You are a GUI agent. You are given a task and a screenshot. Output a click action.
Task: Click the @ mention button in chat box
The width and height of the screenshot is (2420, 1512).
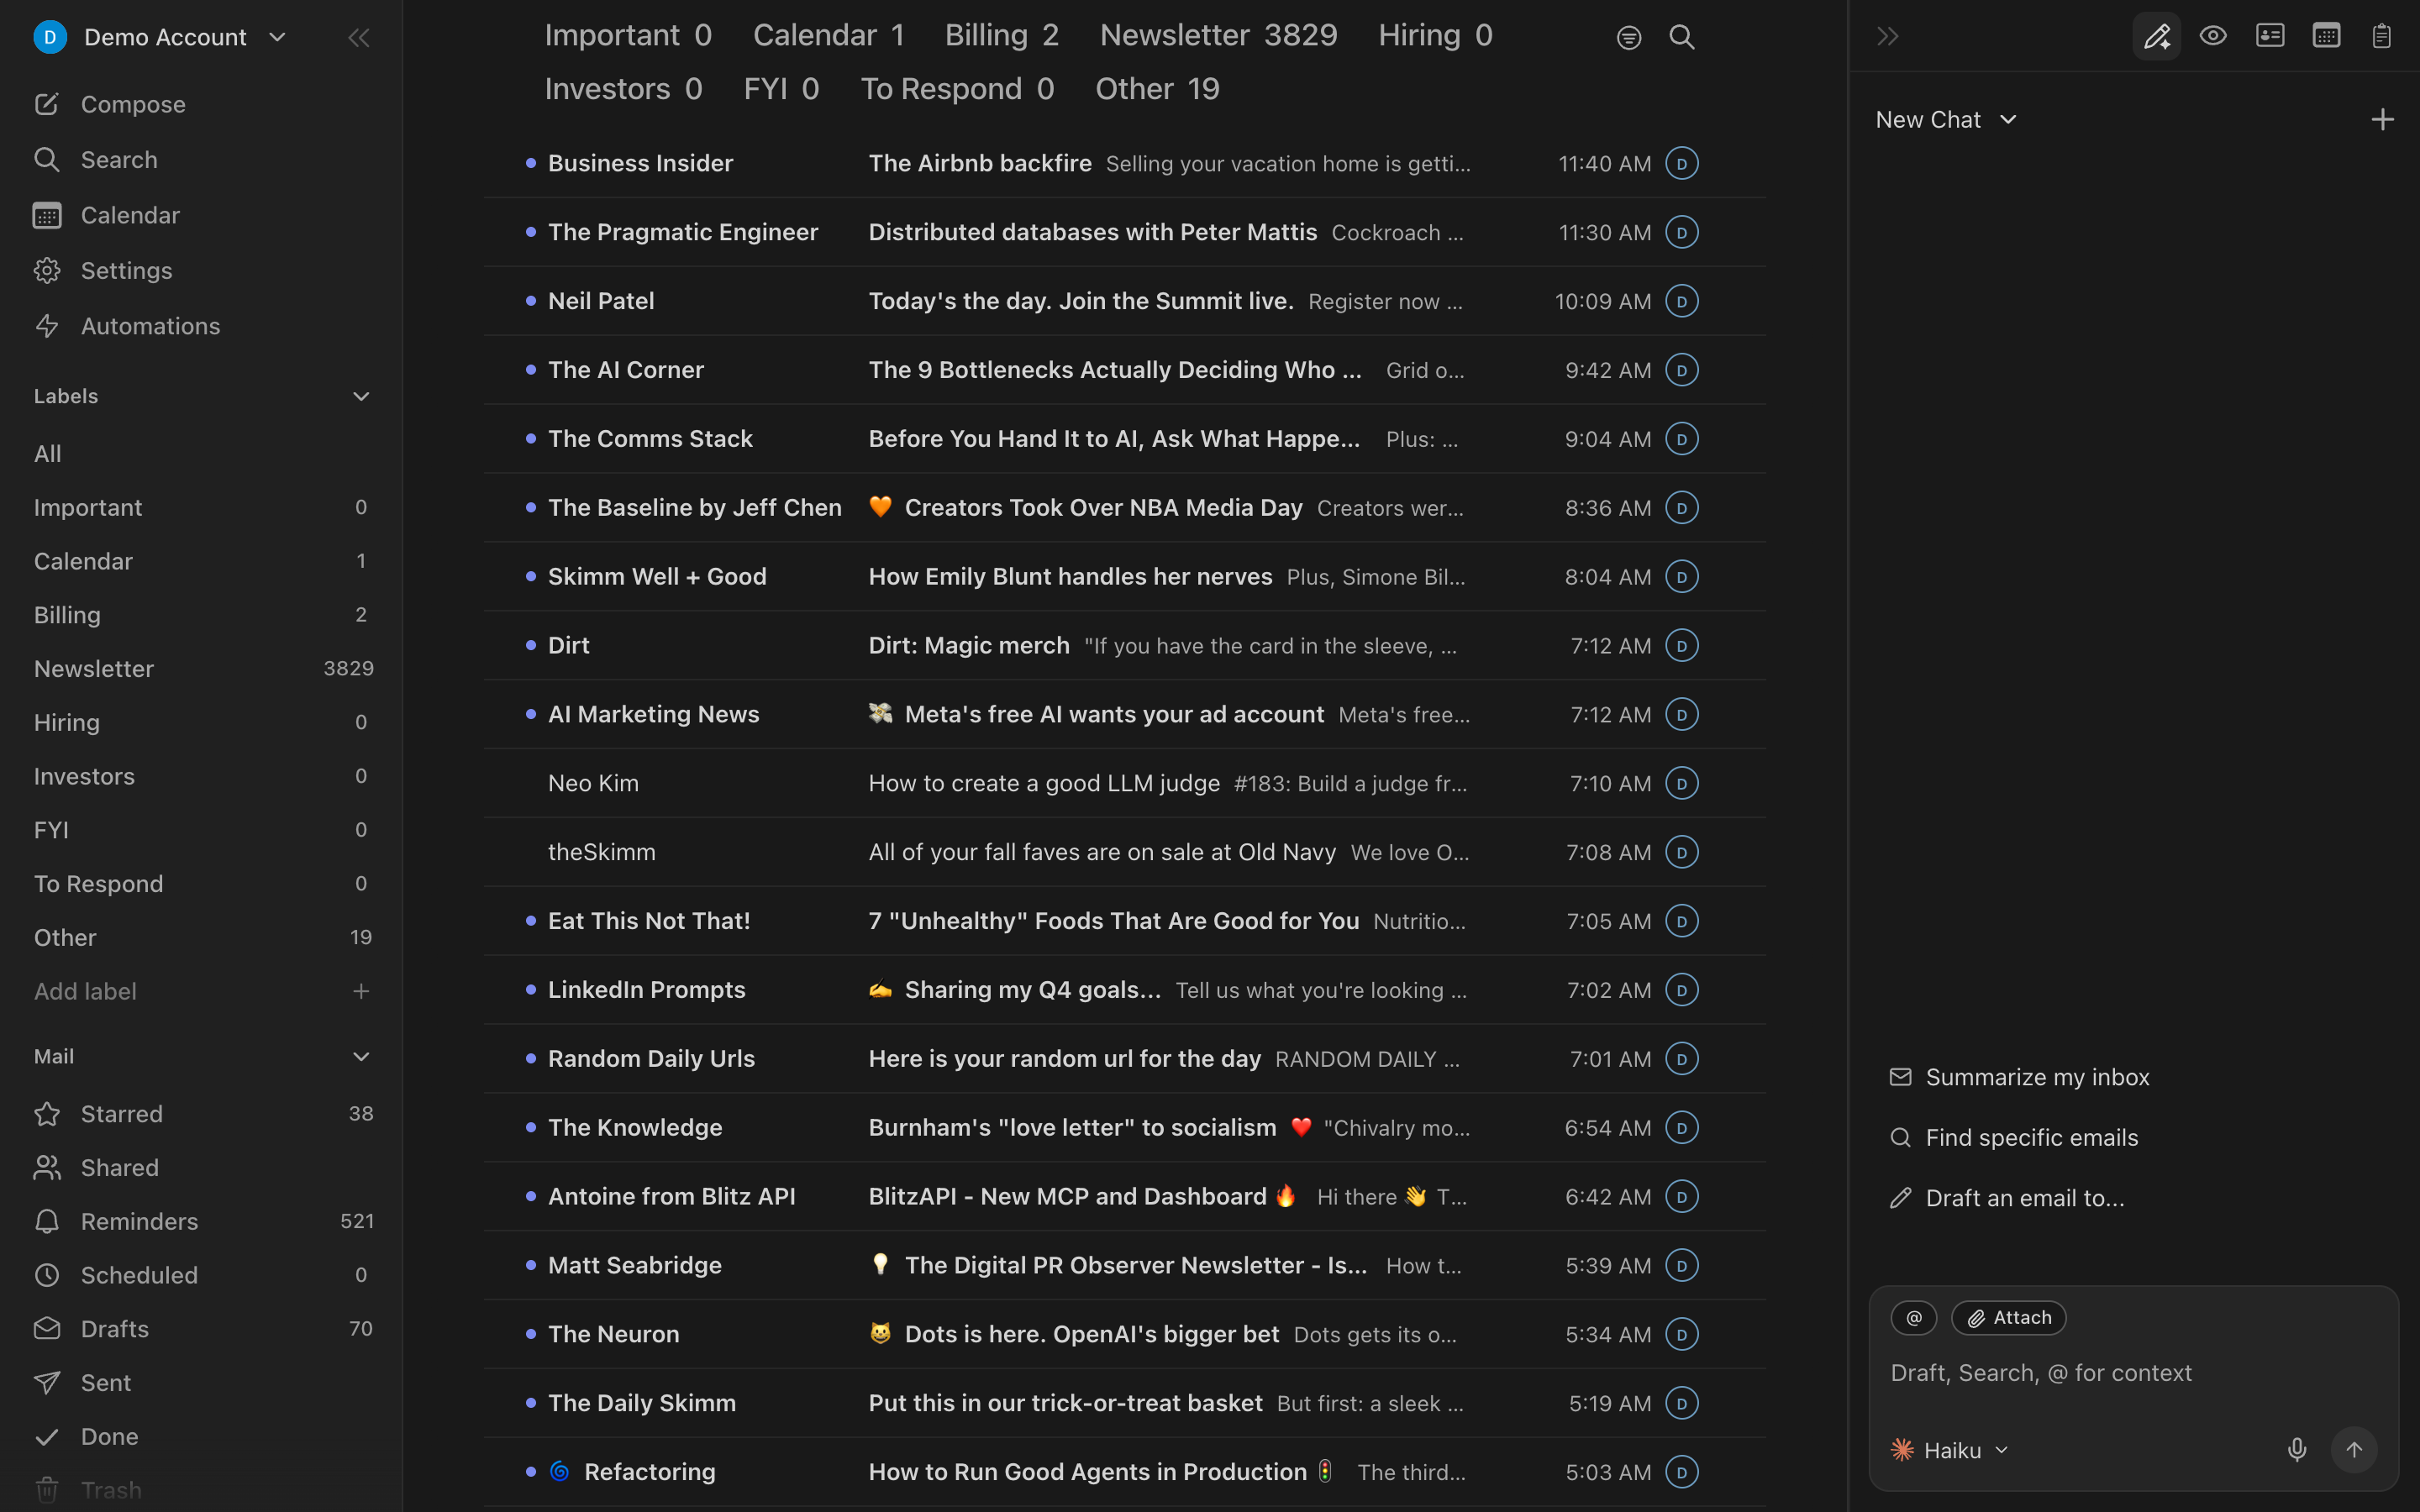[x=1914, y=1317]
